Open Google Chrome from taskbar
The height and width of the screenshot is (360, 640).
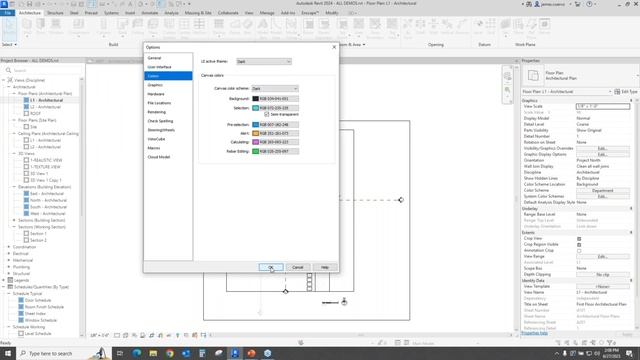[x=169, y=353]
